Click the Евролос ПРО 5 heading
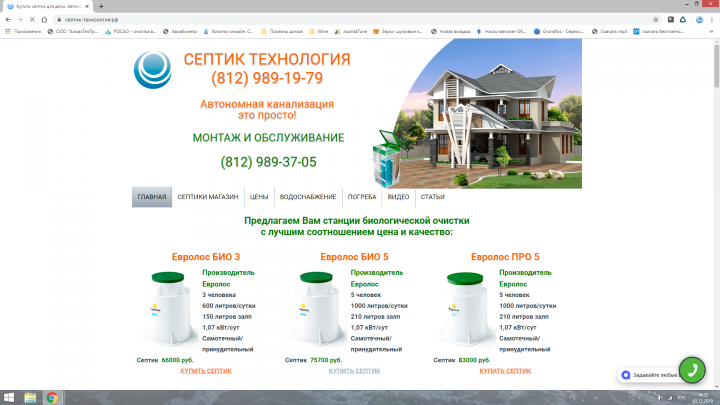This screenshot has height=405, width=720. 505,257
